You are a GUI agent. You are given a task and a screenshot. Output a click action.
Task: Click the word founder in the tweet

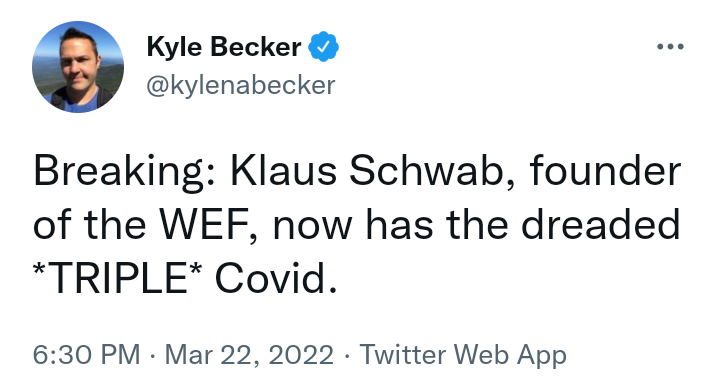point(605,171)
